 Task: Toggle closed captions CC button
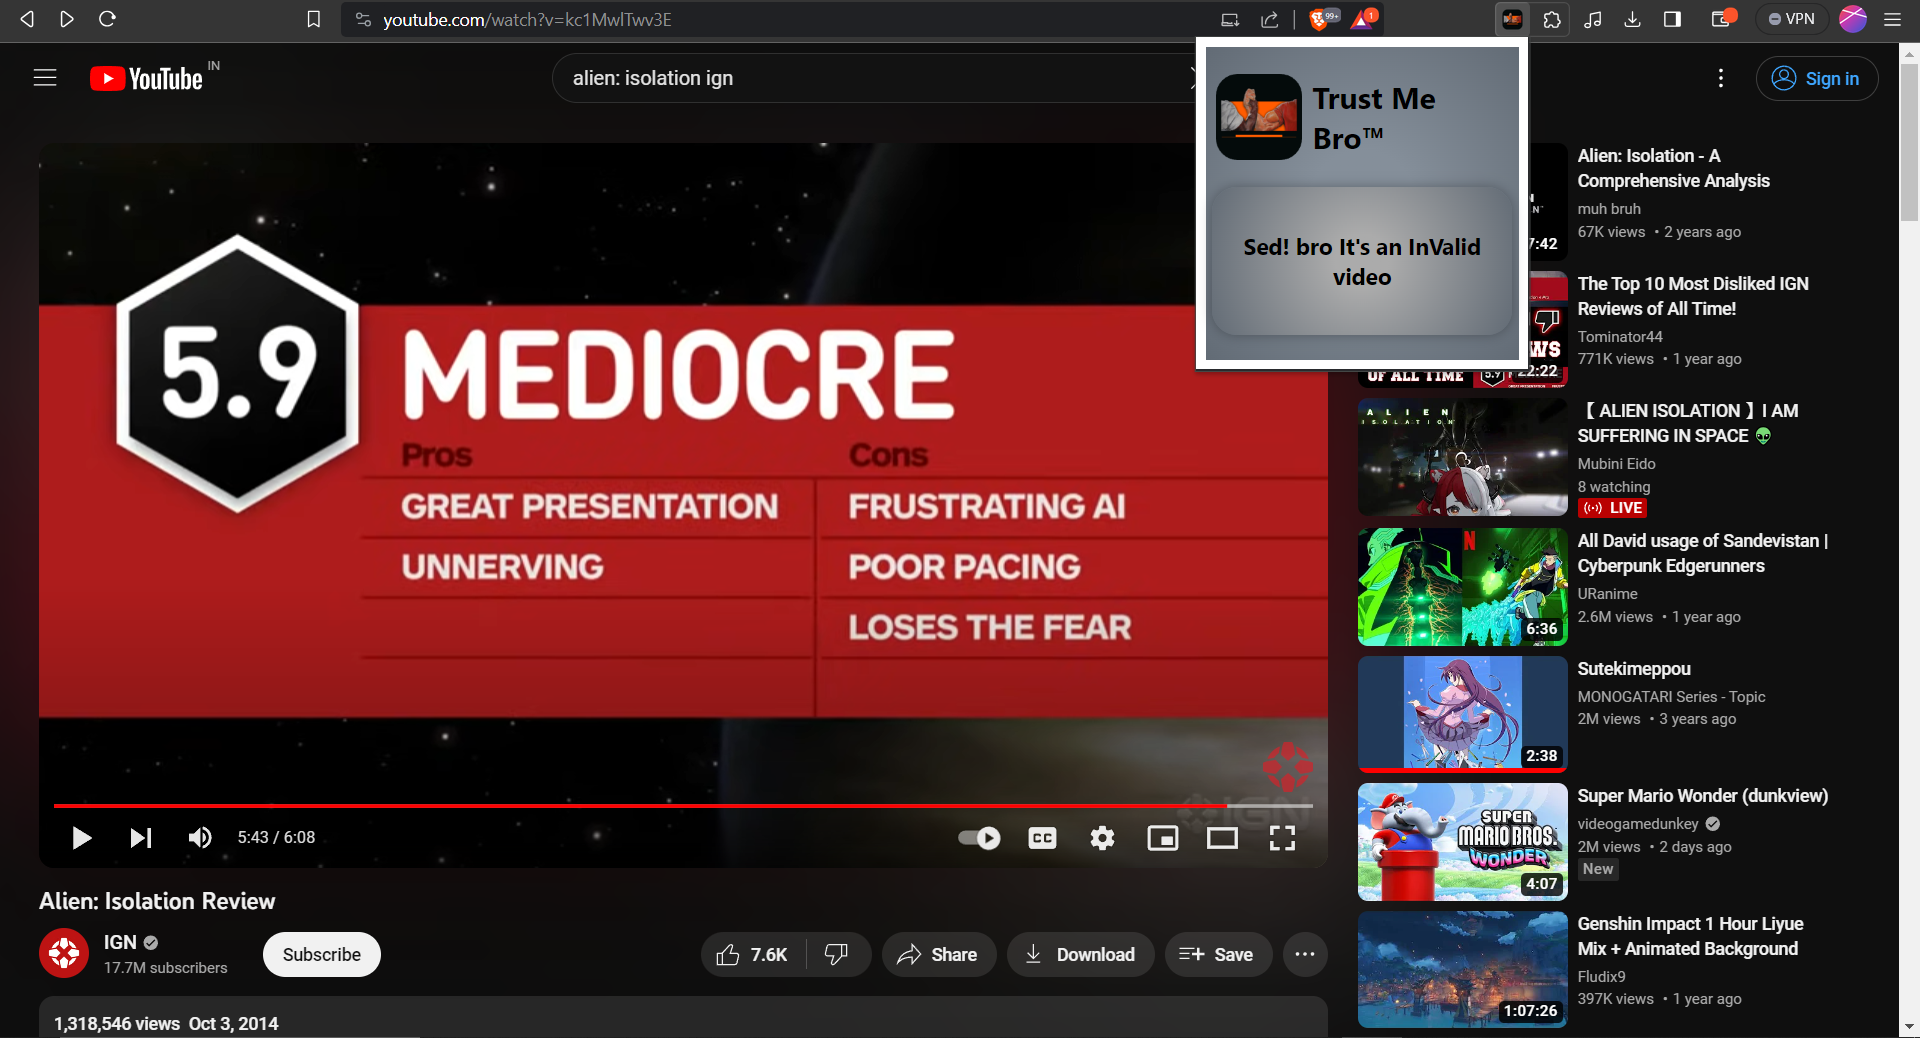[1042, 838]
